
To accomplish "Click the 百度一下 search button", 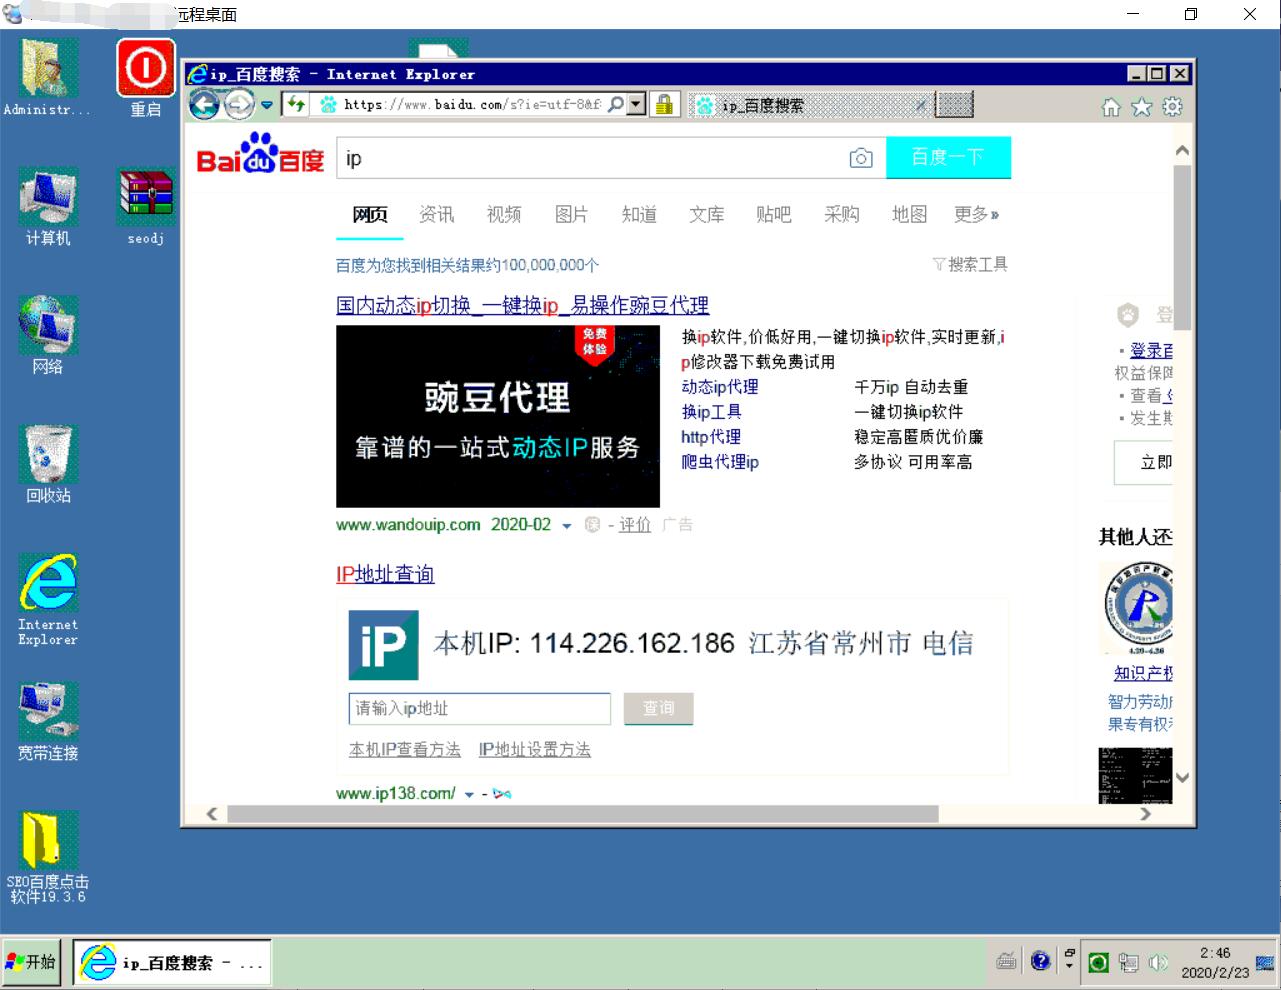I will (x=948, y=157).
